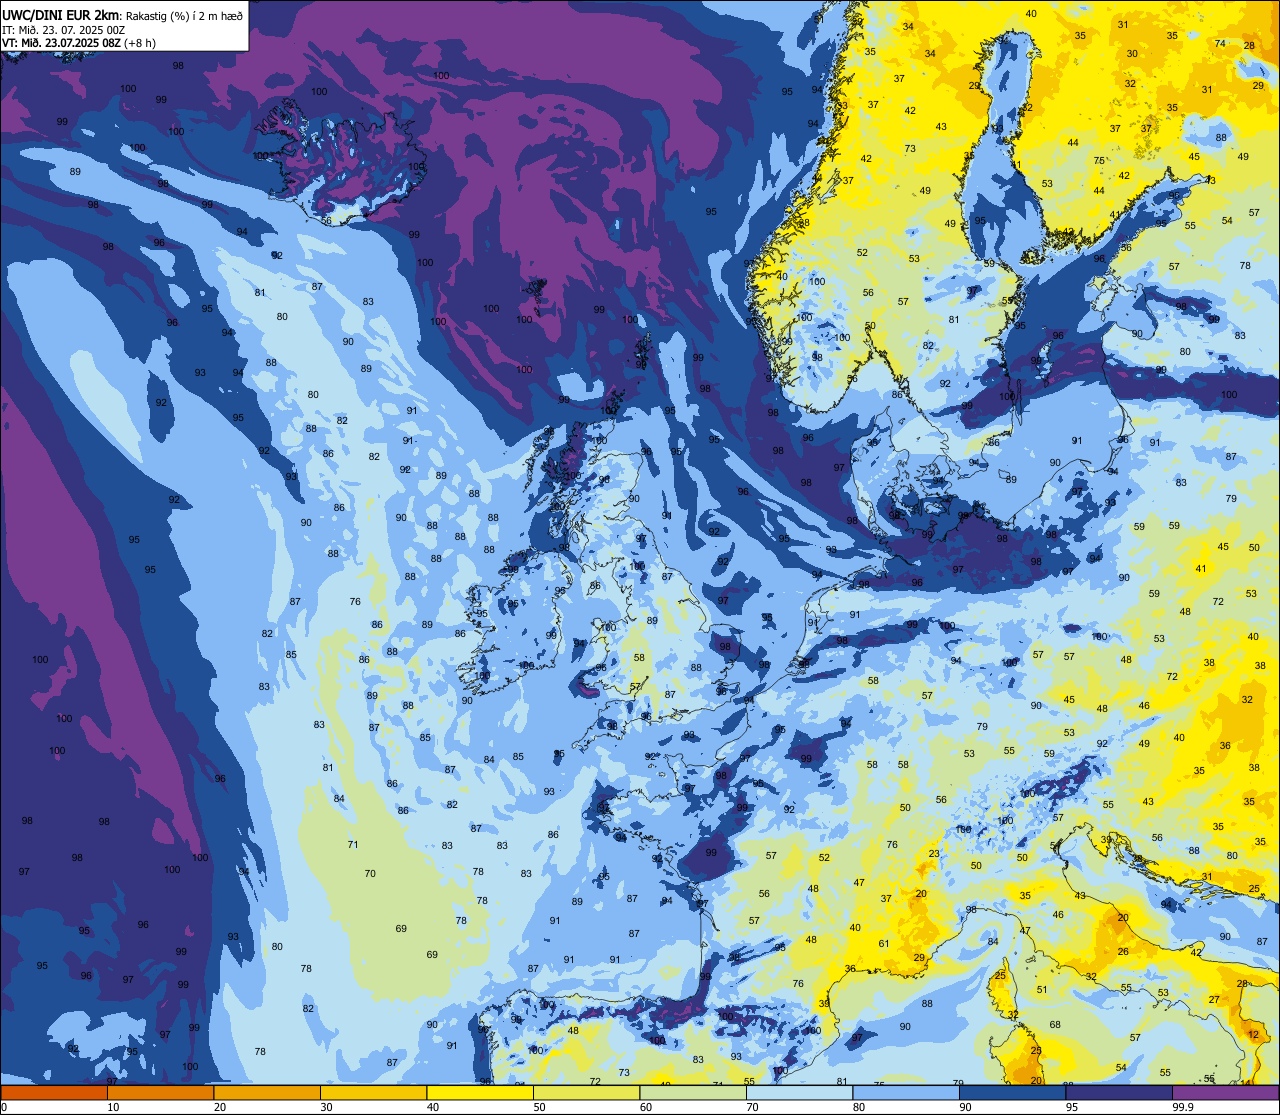1280x1115 pixels.
Task: Pick the 50–60 % yellow-green legend segment
Action: coord(586,1093)
